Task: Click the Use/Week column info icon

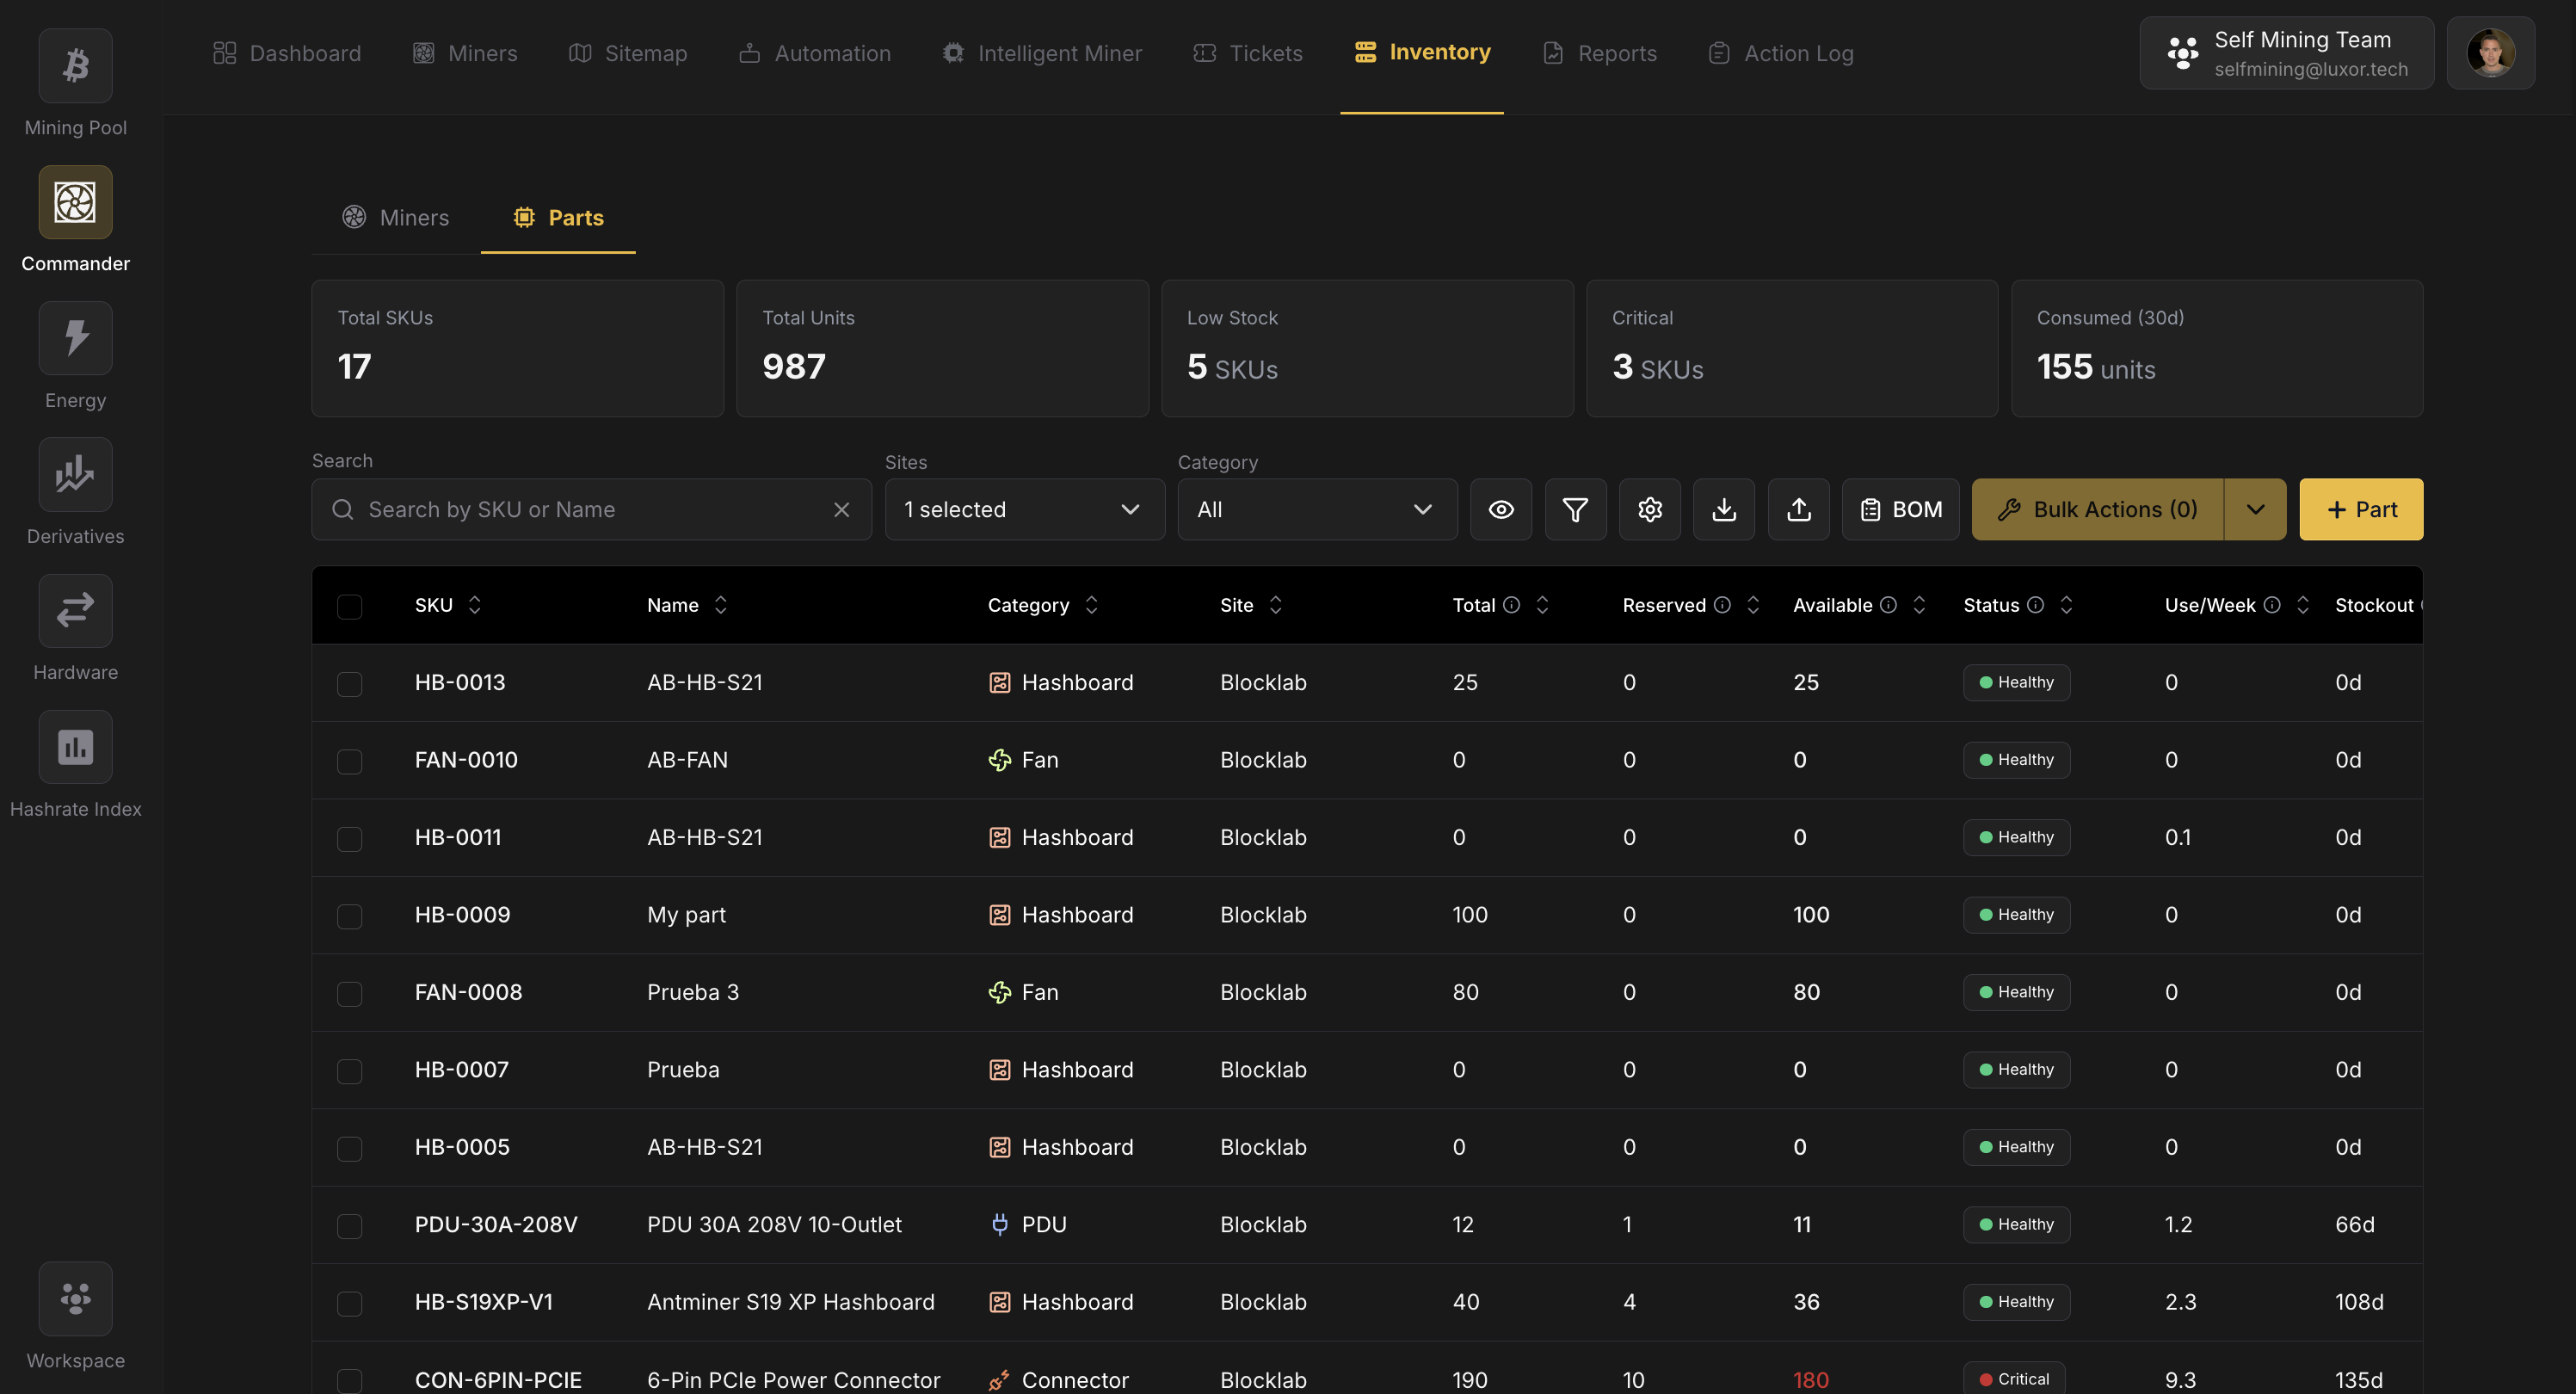Action: tap(2272, 604)
